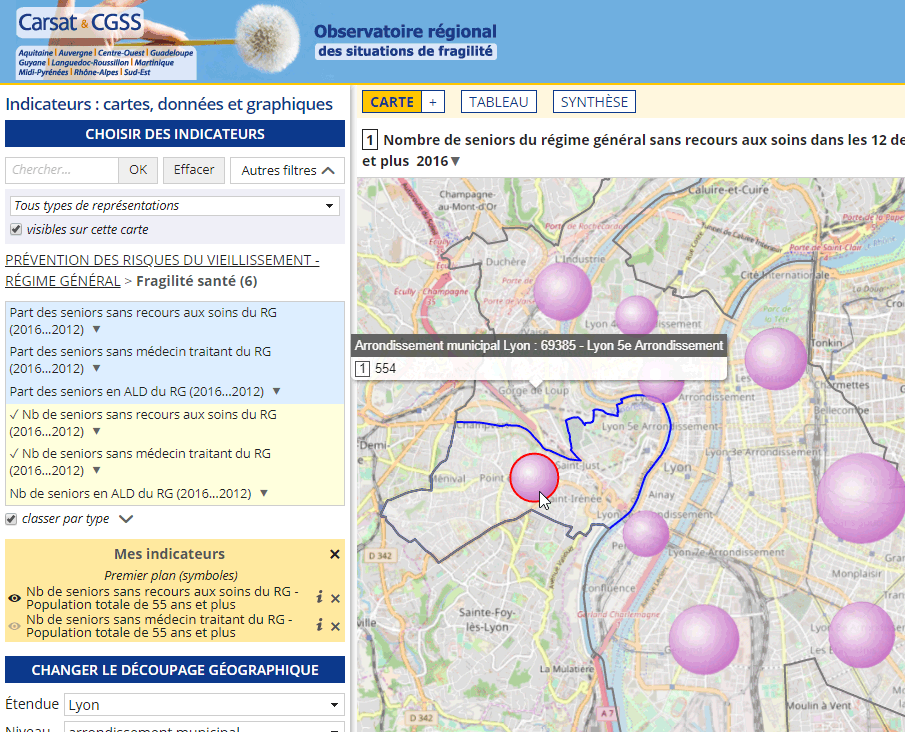905x732 pixels.
Task: Show info for the 'sans médecin traitant' indicator
Action: coord(319,625)
